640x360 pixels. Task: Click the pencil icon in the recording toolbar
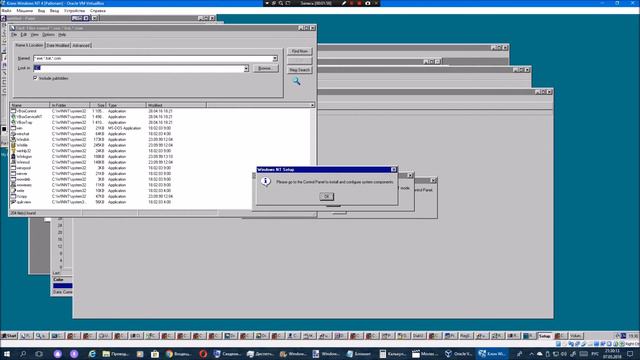point(344,3)
